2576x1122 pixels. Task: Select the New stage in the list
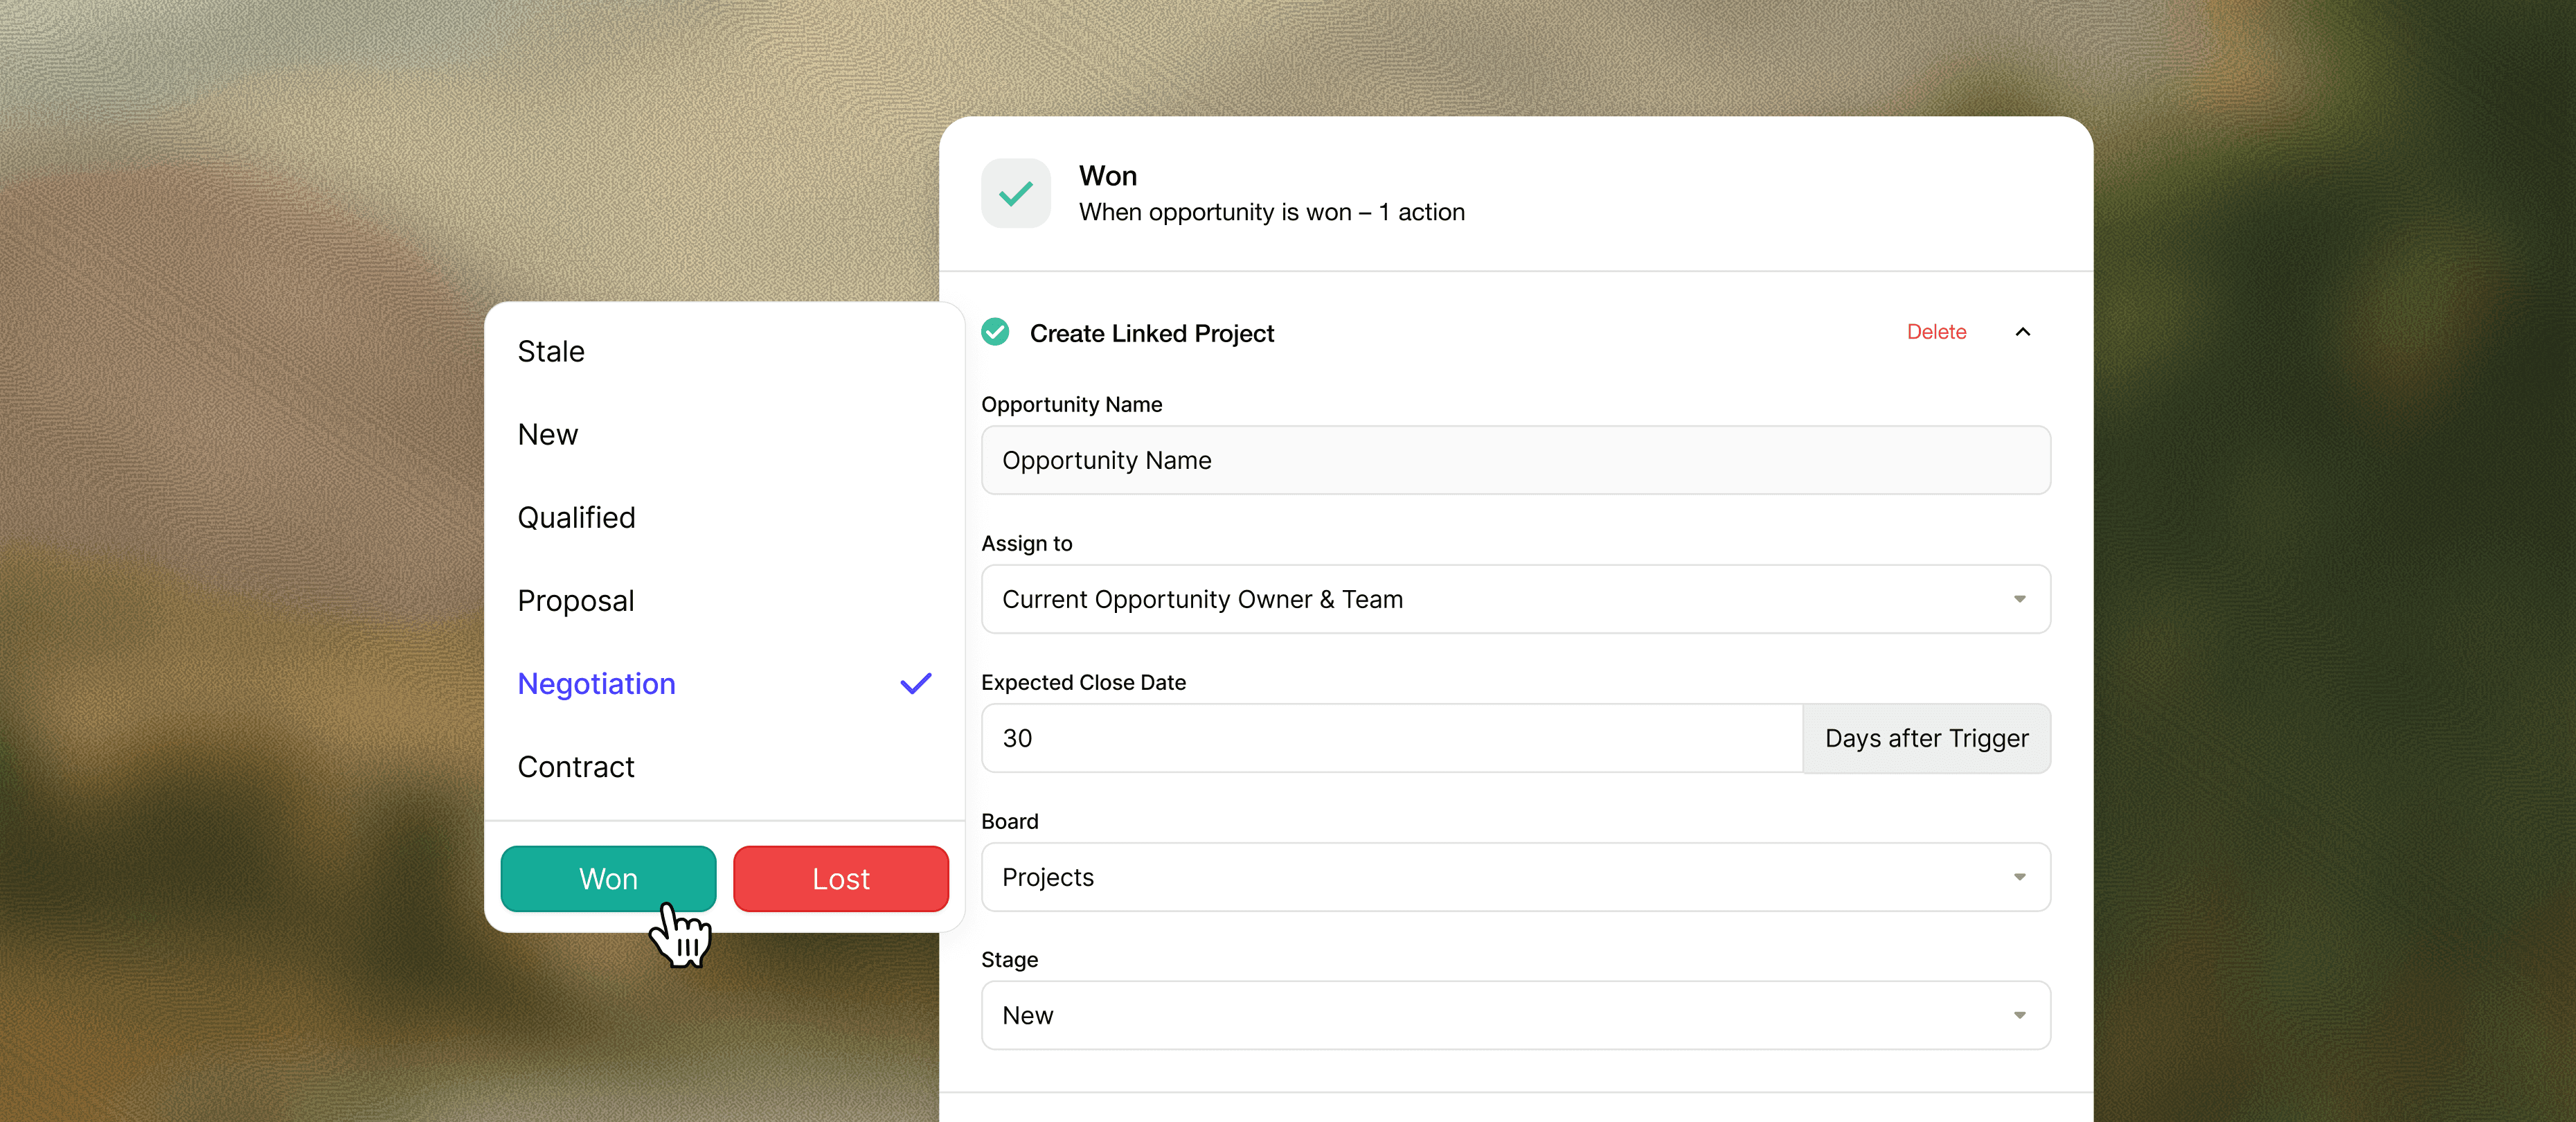[548, 435]
